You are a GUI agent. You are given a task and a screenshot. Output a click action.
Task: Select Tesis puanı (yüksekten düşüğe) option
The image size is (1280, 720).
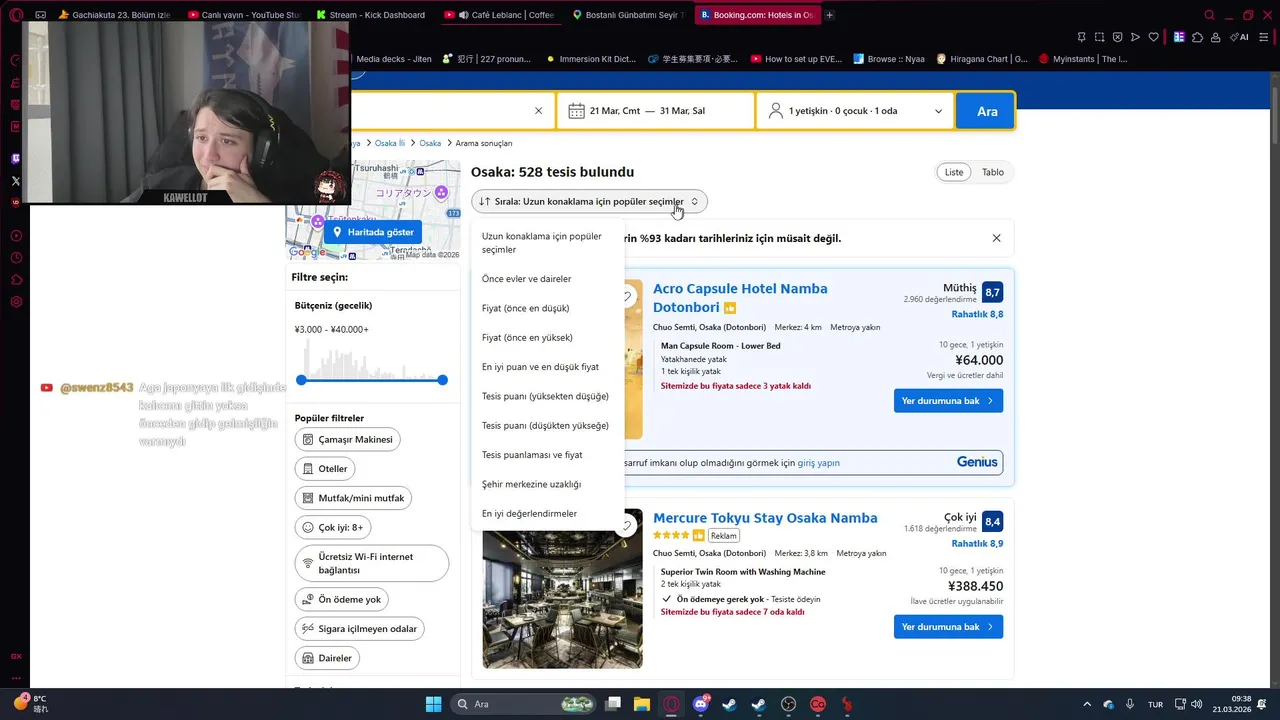point(548,396)
